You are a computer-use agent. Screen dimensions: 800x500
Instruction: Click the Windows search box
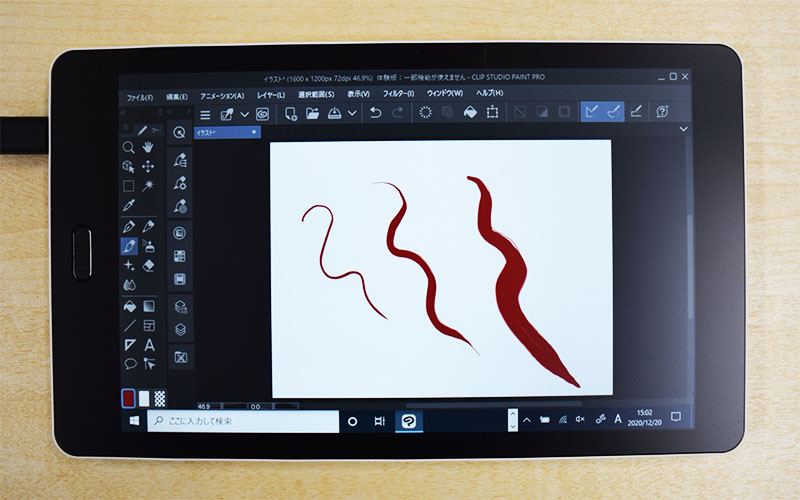(x=243, y=421)
